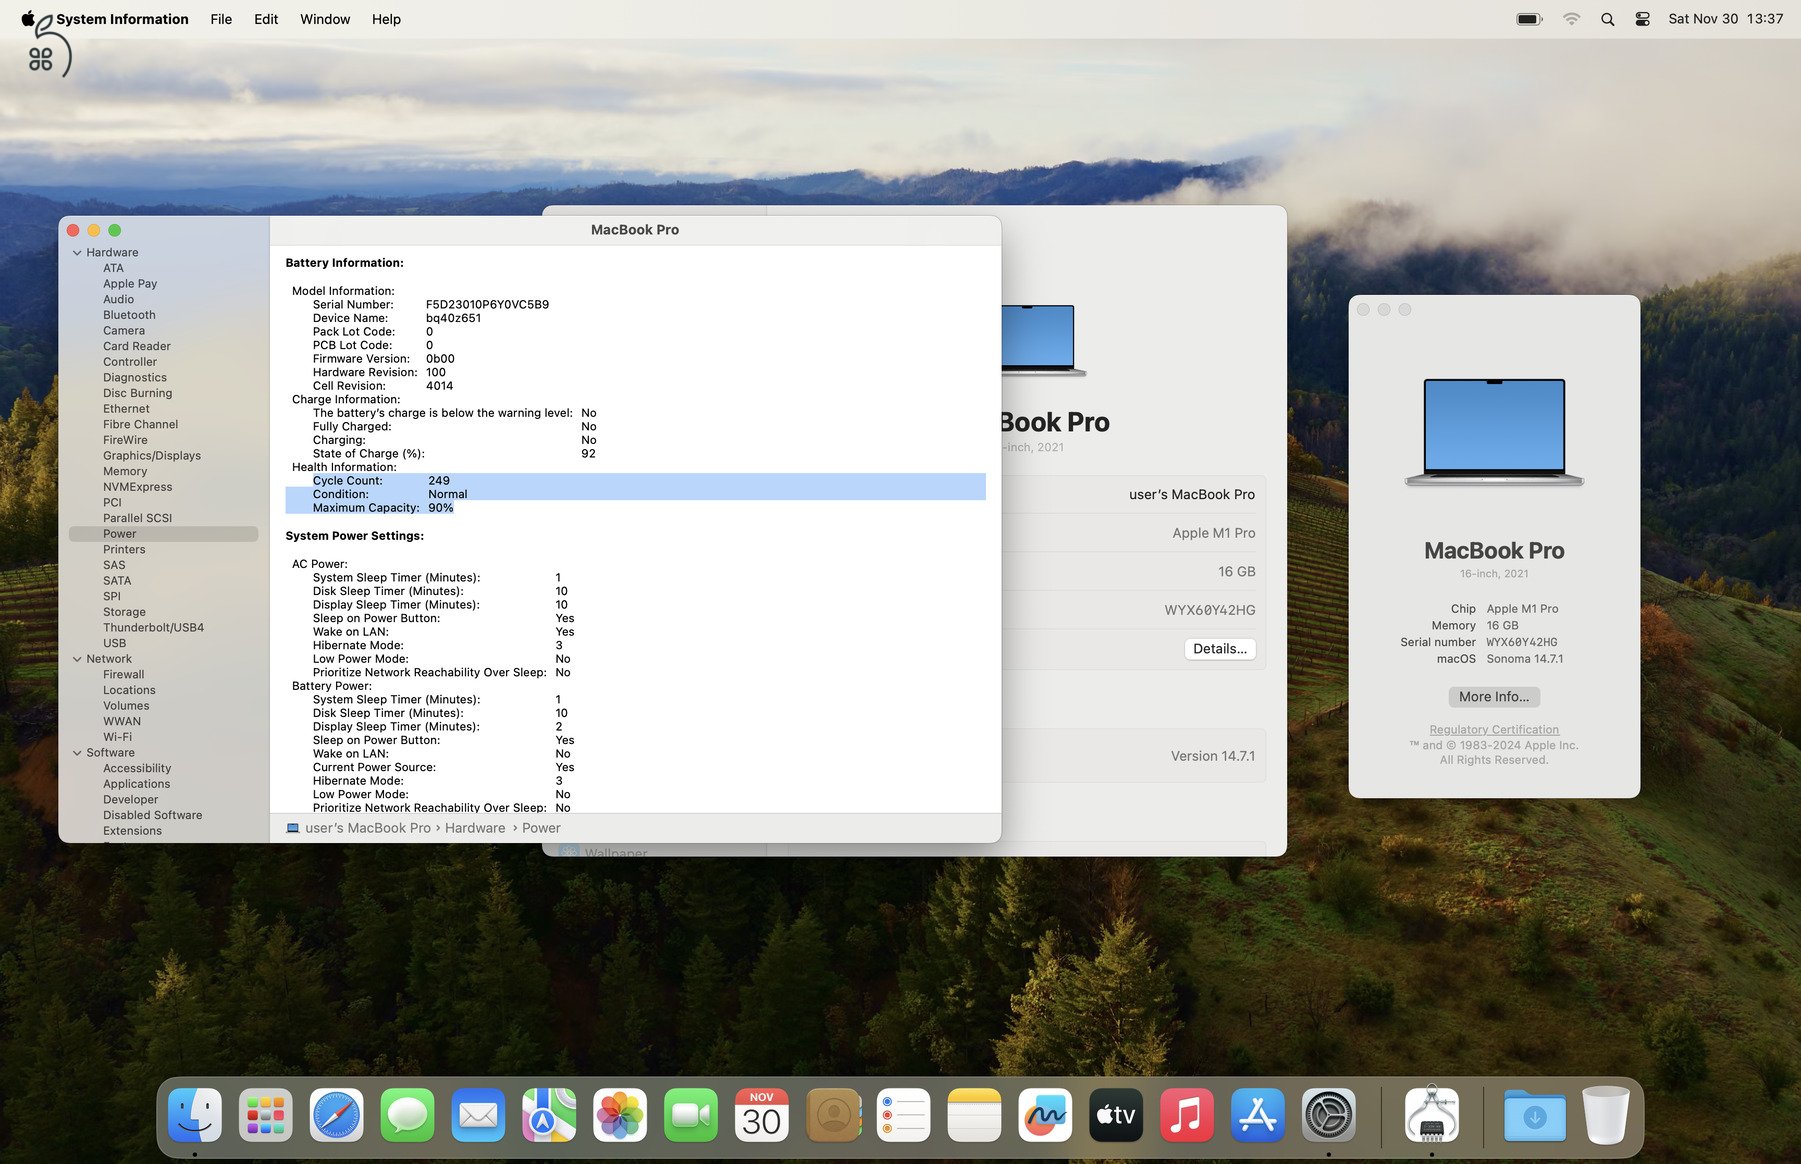The height and width of the screenshot is (1164, 1801).
Task: Open Photos app in the Dock
Action: [620, 1115]
